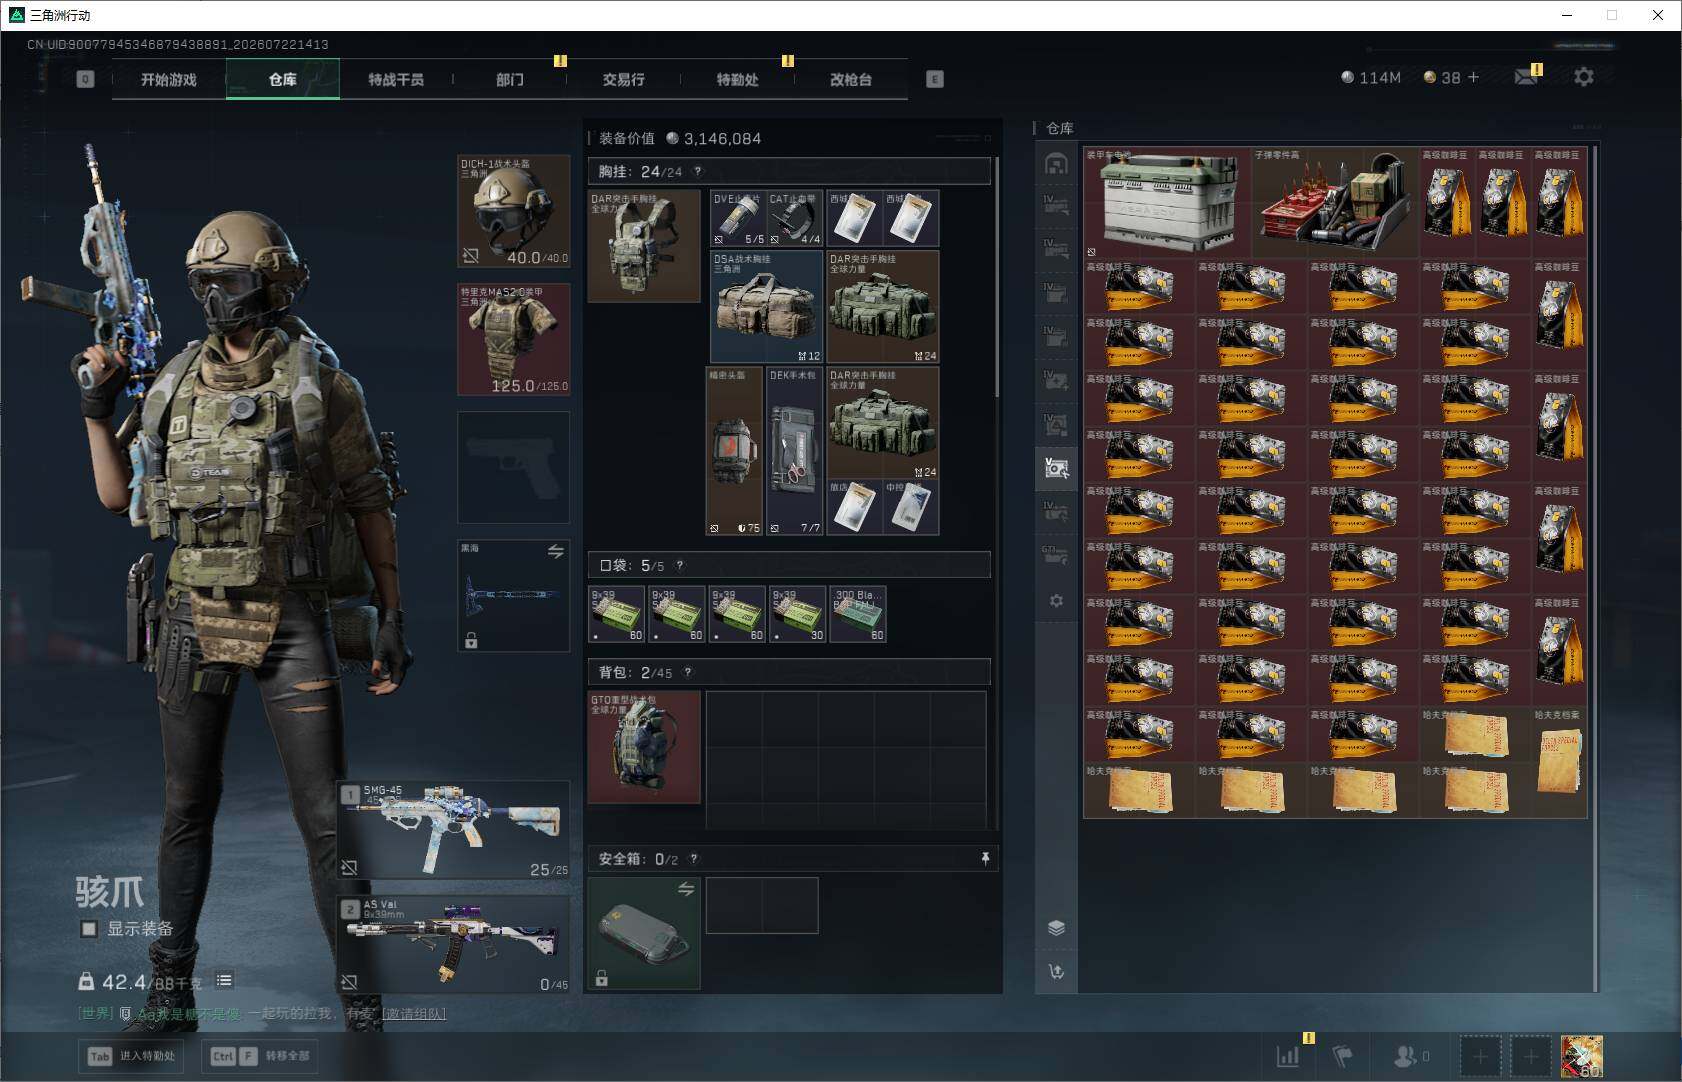Click the E next-tab key icon
This screenshot has height=1082, width=1682.
pyautogui.click(x=935, y=79)
